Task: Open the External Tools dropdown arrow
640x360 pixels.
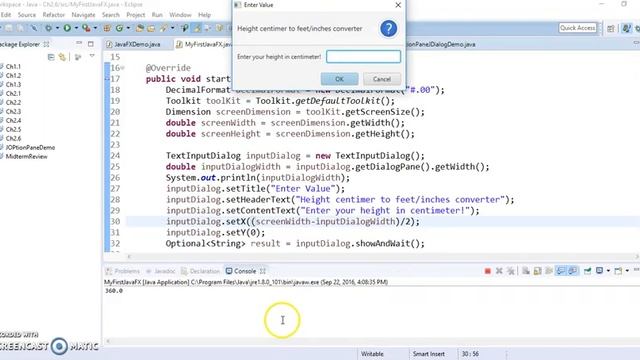Action: click(x=96, y=28)
